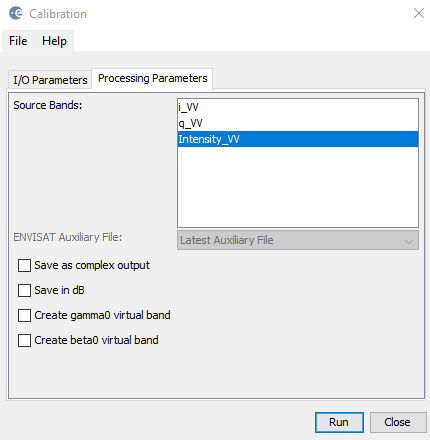Screen dimensions: 430x440
Task: Select the Processing Parameters tab
Action: click(x=152, y=78)
